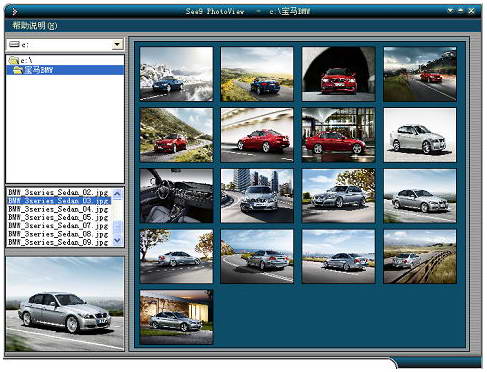This screenshot has height=372, width=487.
Task: Open thumbnail of blue convertible on flowered hillside
Action: pos(257,74)
